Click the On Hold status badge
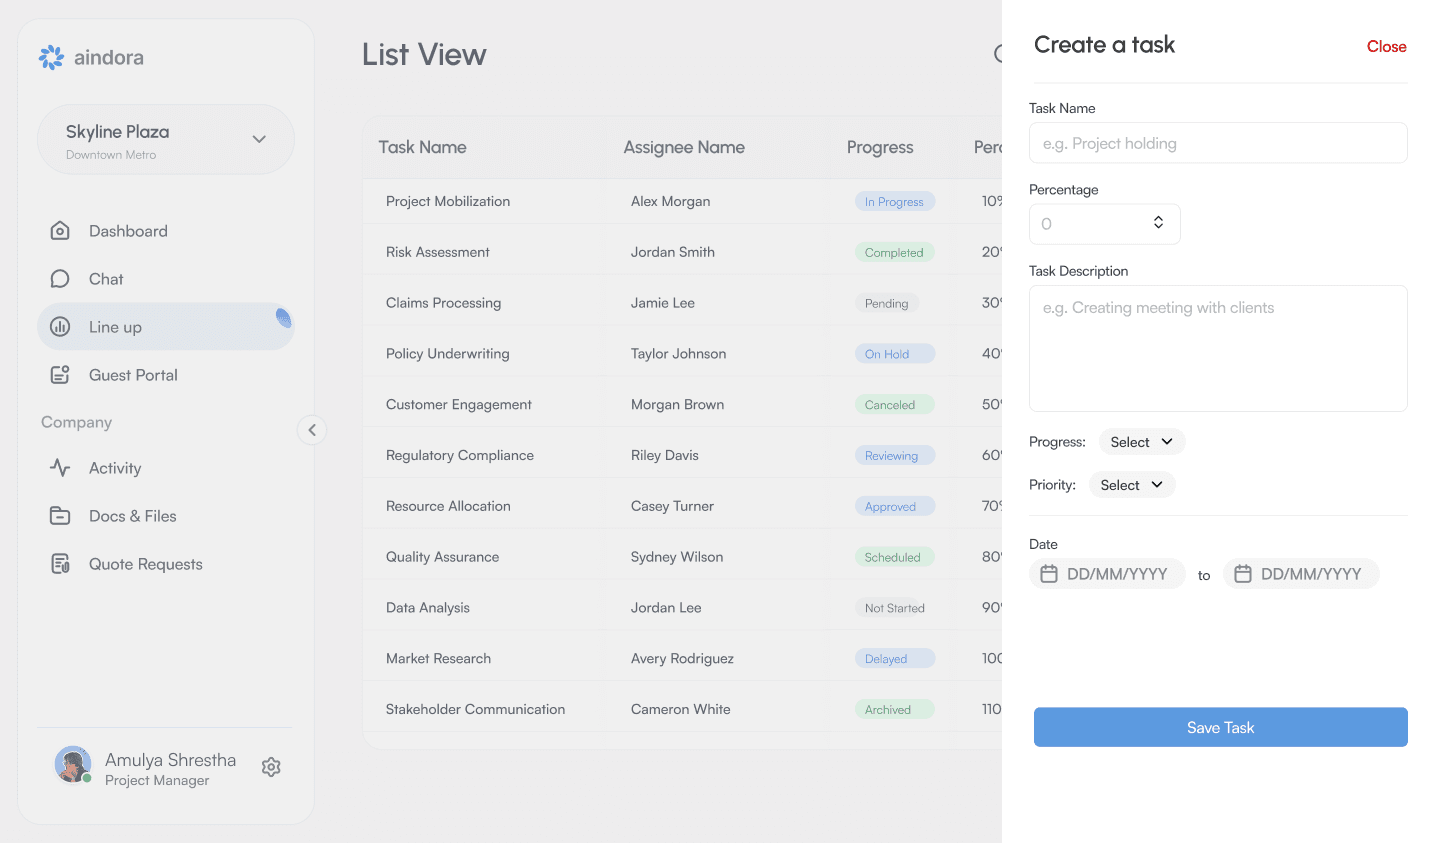Viewport: 1440px width, 843px height. tap(894, 354)
